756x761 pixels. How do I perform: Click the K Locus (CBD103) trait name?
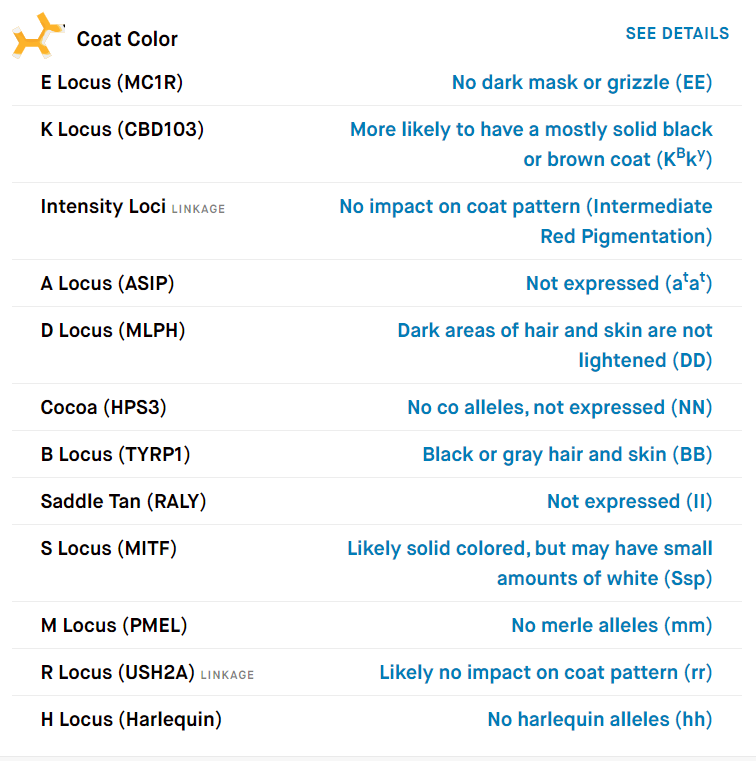(x=122, y=129)
